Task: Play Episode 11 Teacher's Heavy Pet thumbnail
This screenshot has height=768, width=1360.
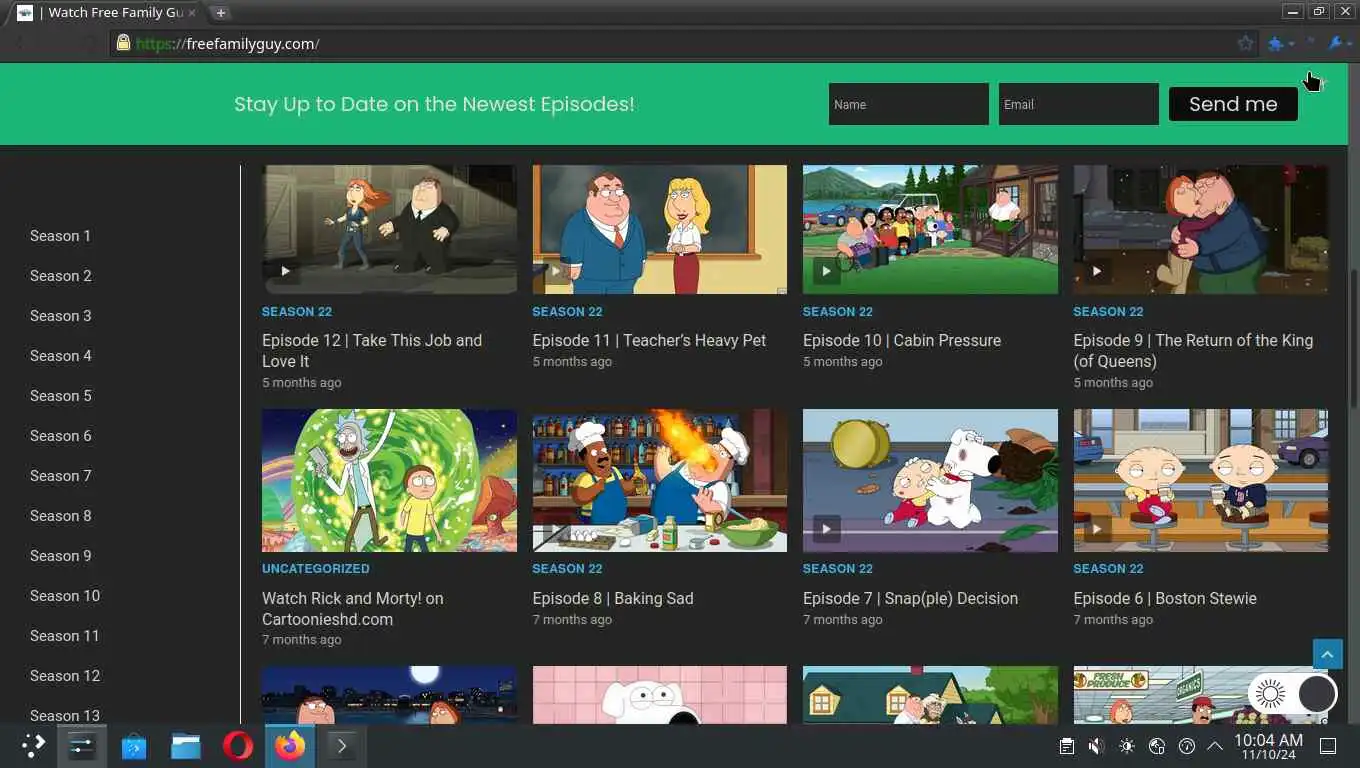Action: [x=660, y=229]
